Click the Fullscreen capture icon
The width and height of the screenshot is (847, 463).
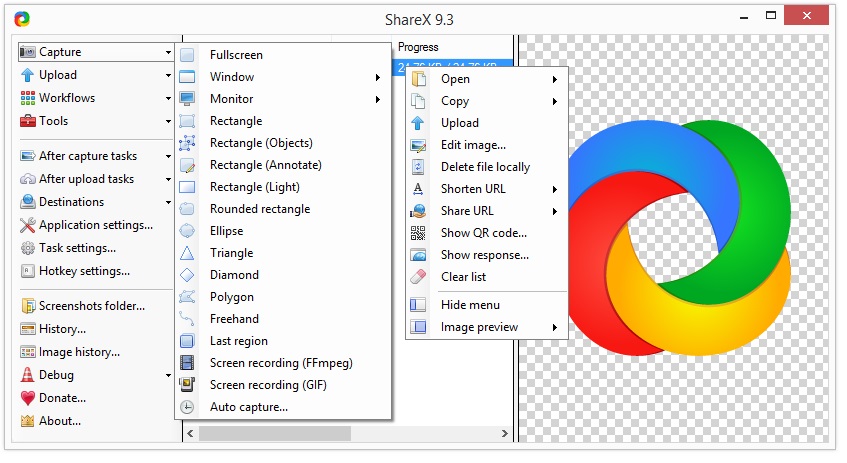coord(187,55)
